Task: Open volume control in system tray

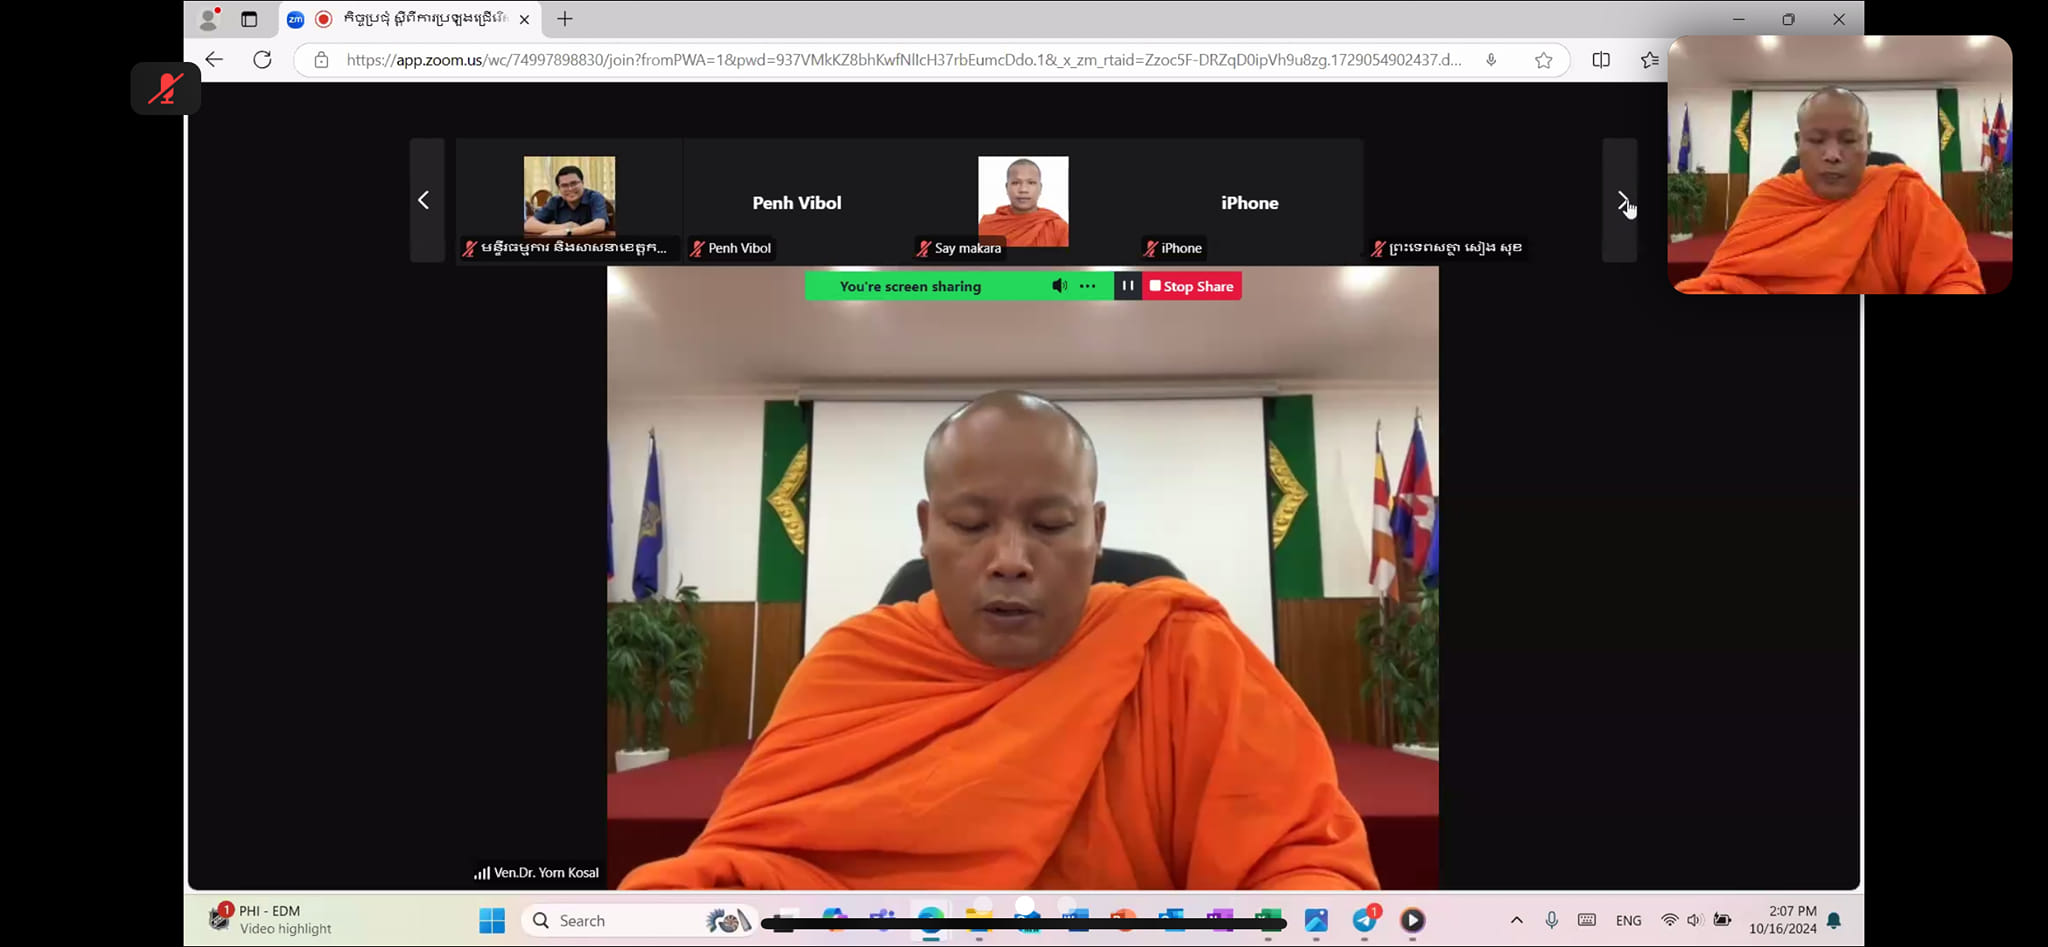Action: 1694,920
